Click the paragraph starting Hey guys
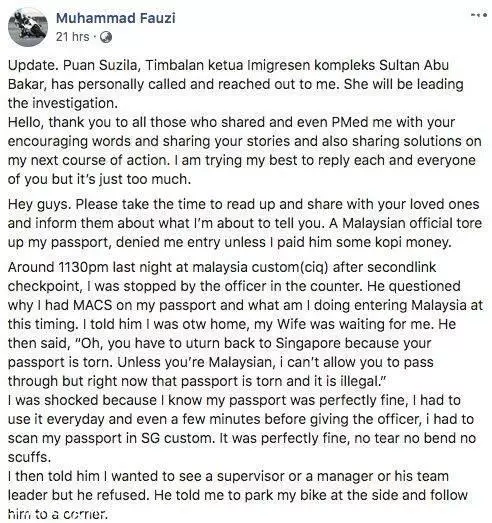This screenshot has width=492, height=523. tap(245, 223)
